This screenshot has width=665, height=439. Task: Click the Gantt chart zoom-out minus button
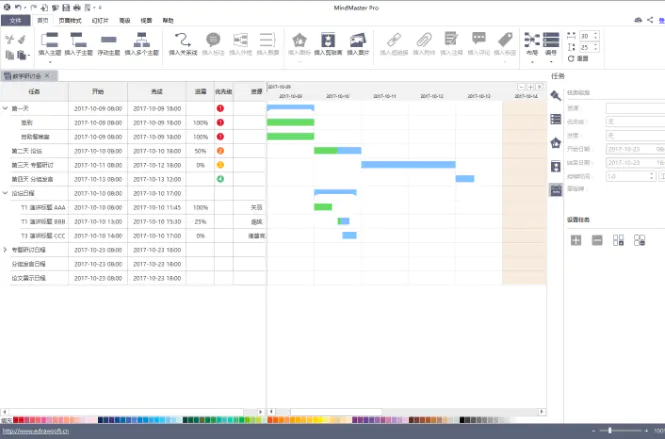[521, 87]
